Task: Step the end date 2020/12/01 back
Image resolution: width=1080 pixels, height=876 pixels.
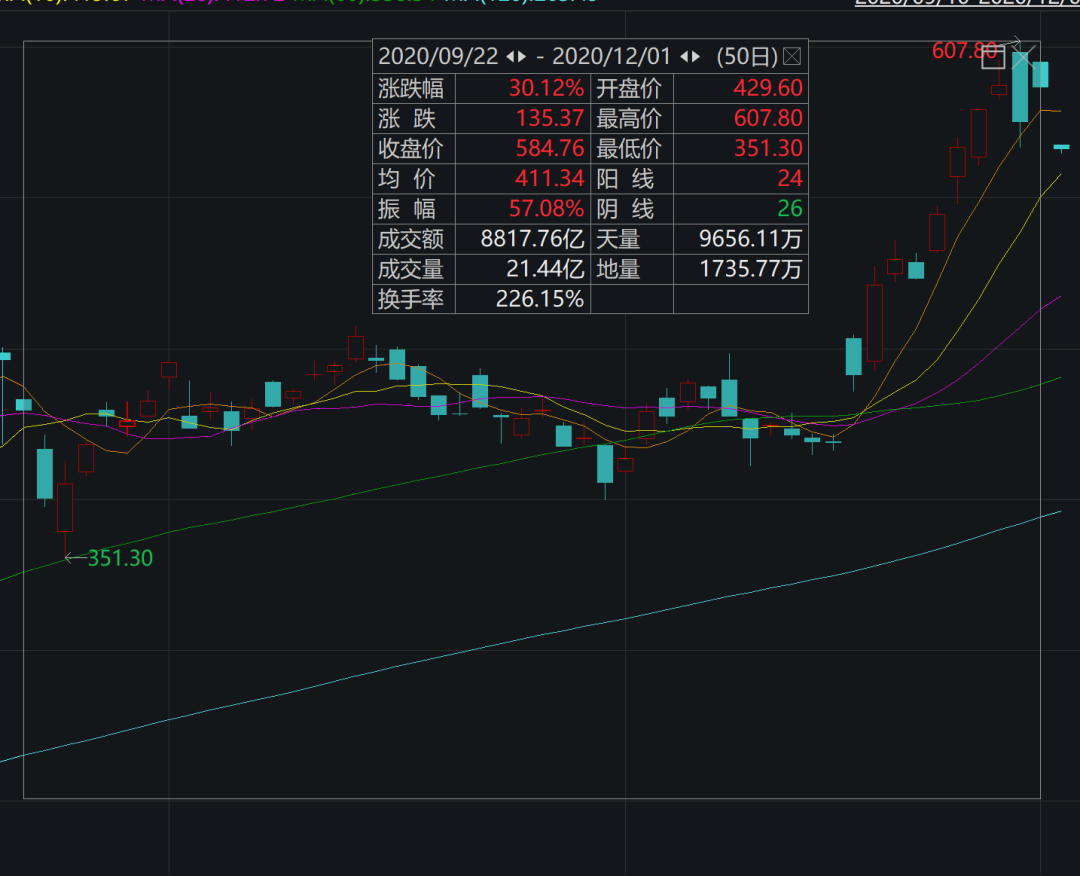Action: [682, 56]
